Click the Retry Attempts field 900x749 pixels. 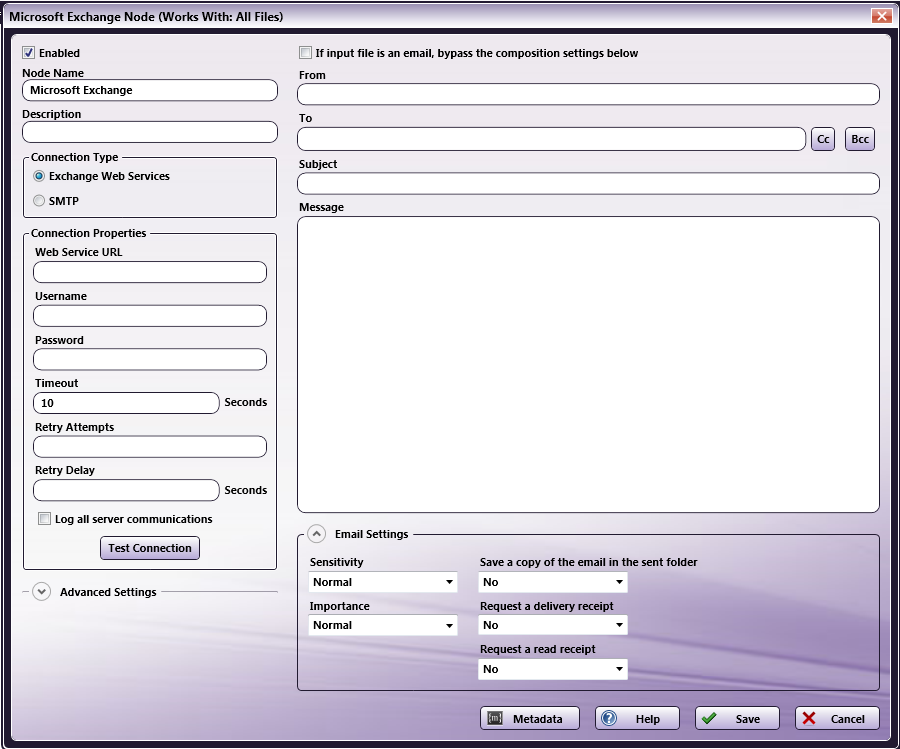(150, 447)
